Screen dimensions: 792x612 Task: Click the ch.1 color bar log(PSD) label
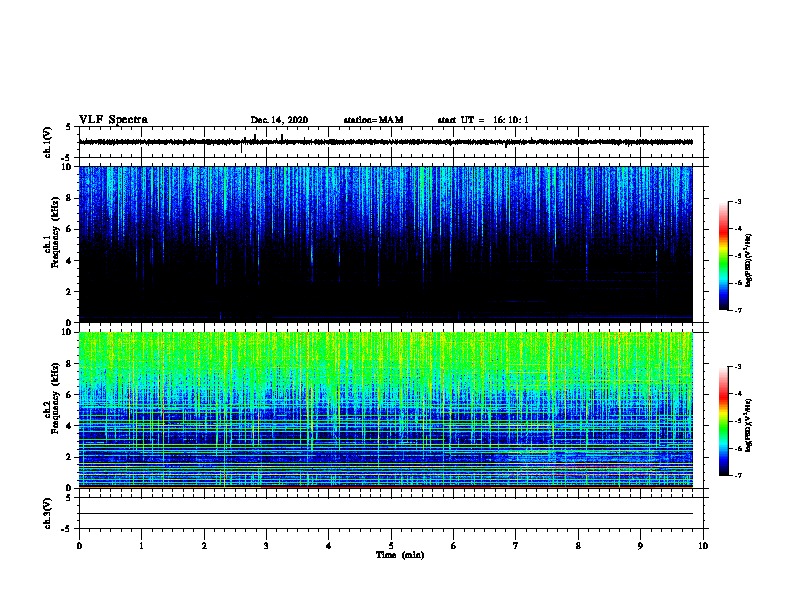[748, 260]
